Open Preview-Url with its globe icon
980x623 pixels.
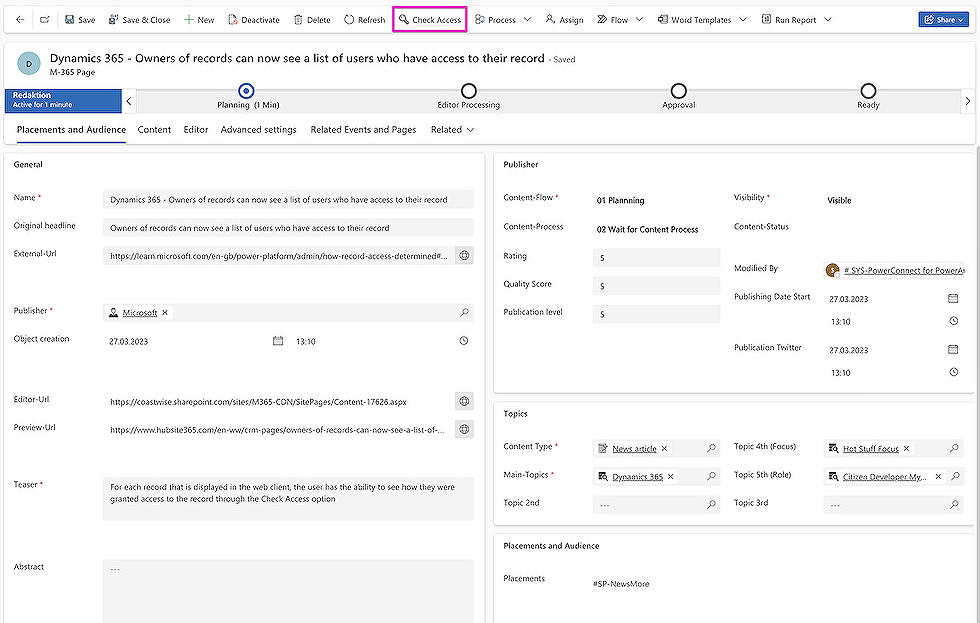click(464, 429)
